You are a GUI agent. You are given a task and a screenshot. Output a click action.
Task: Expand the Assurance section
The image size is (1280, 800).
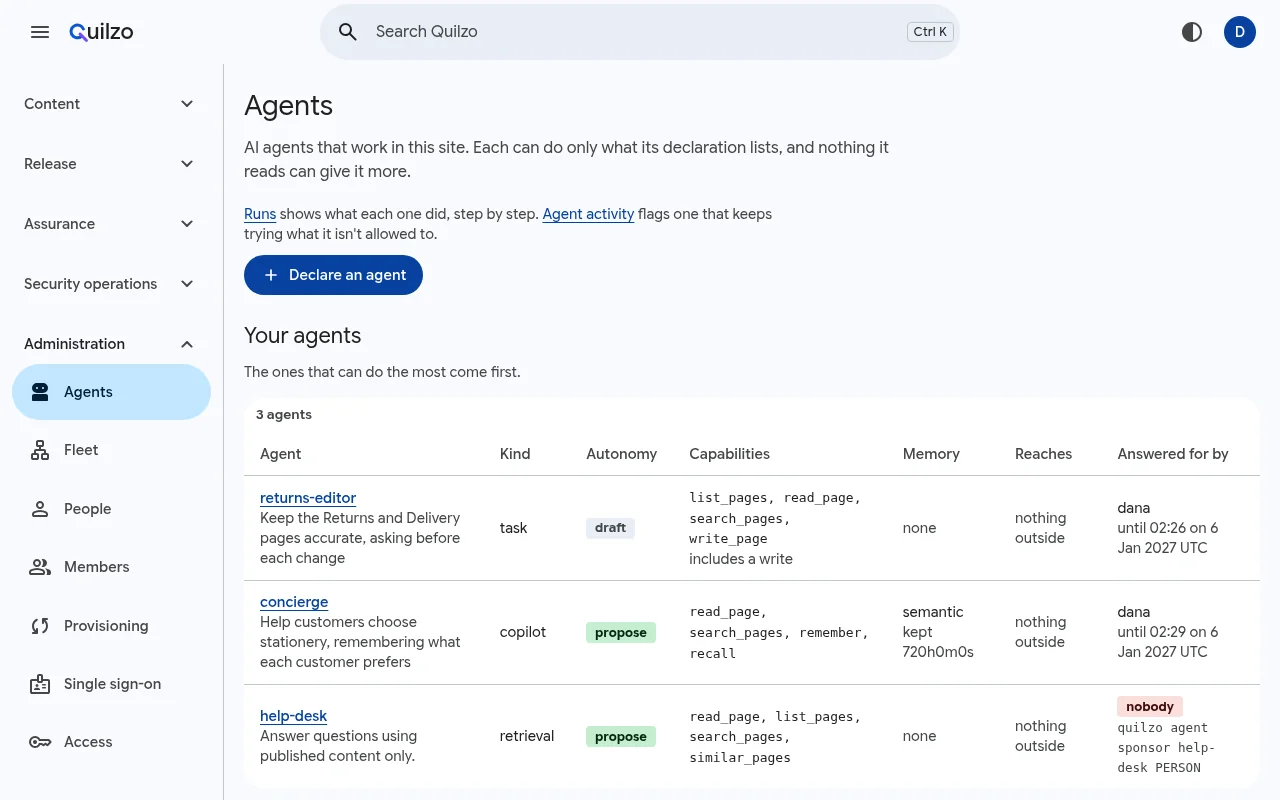(x=111, y=224)
